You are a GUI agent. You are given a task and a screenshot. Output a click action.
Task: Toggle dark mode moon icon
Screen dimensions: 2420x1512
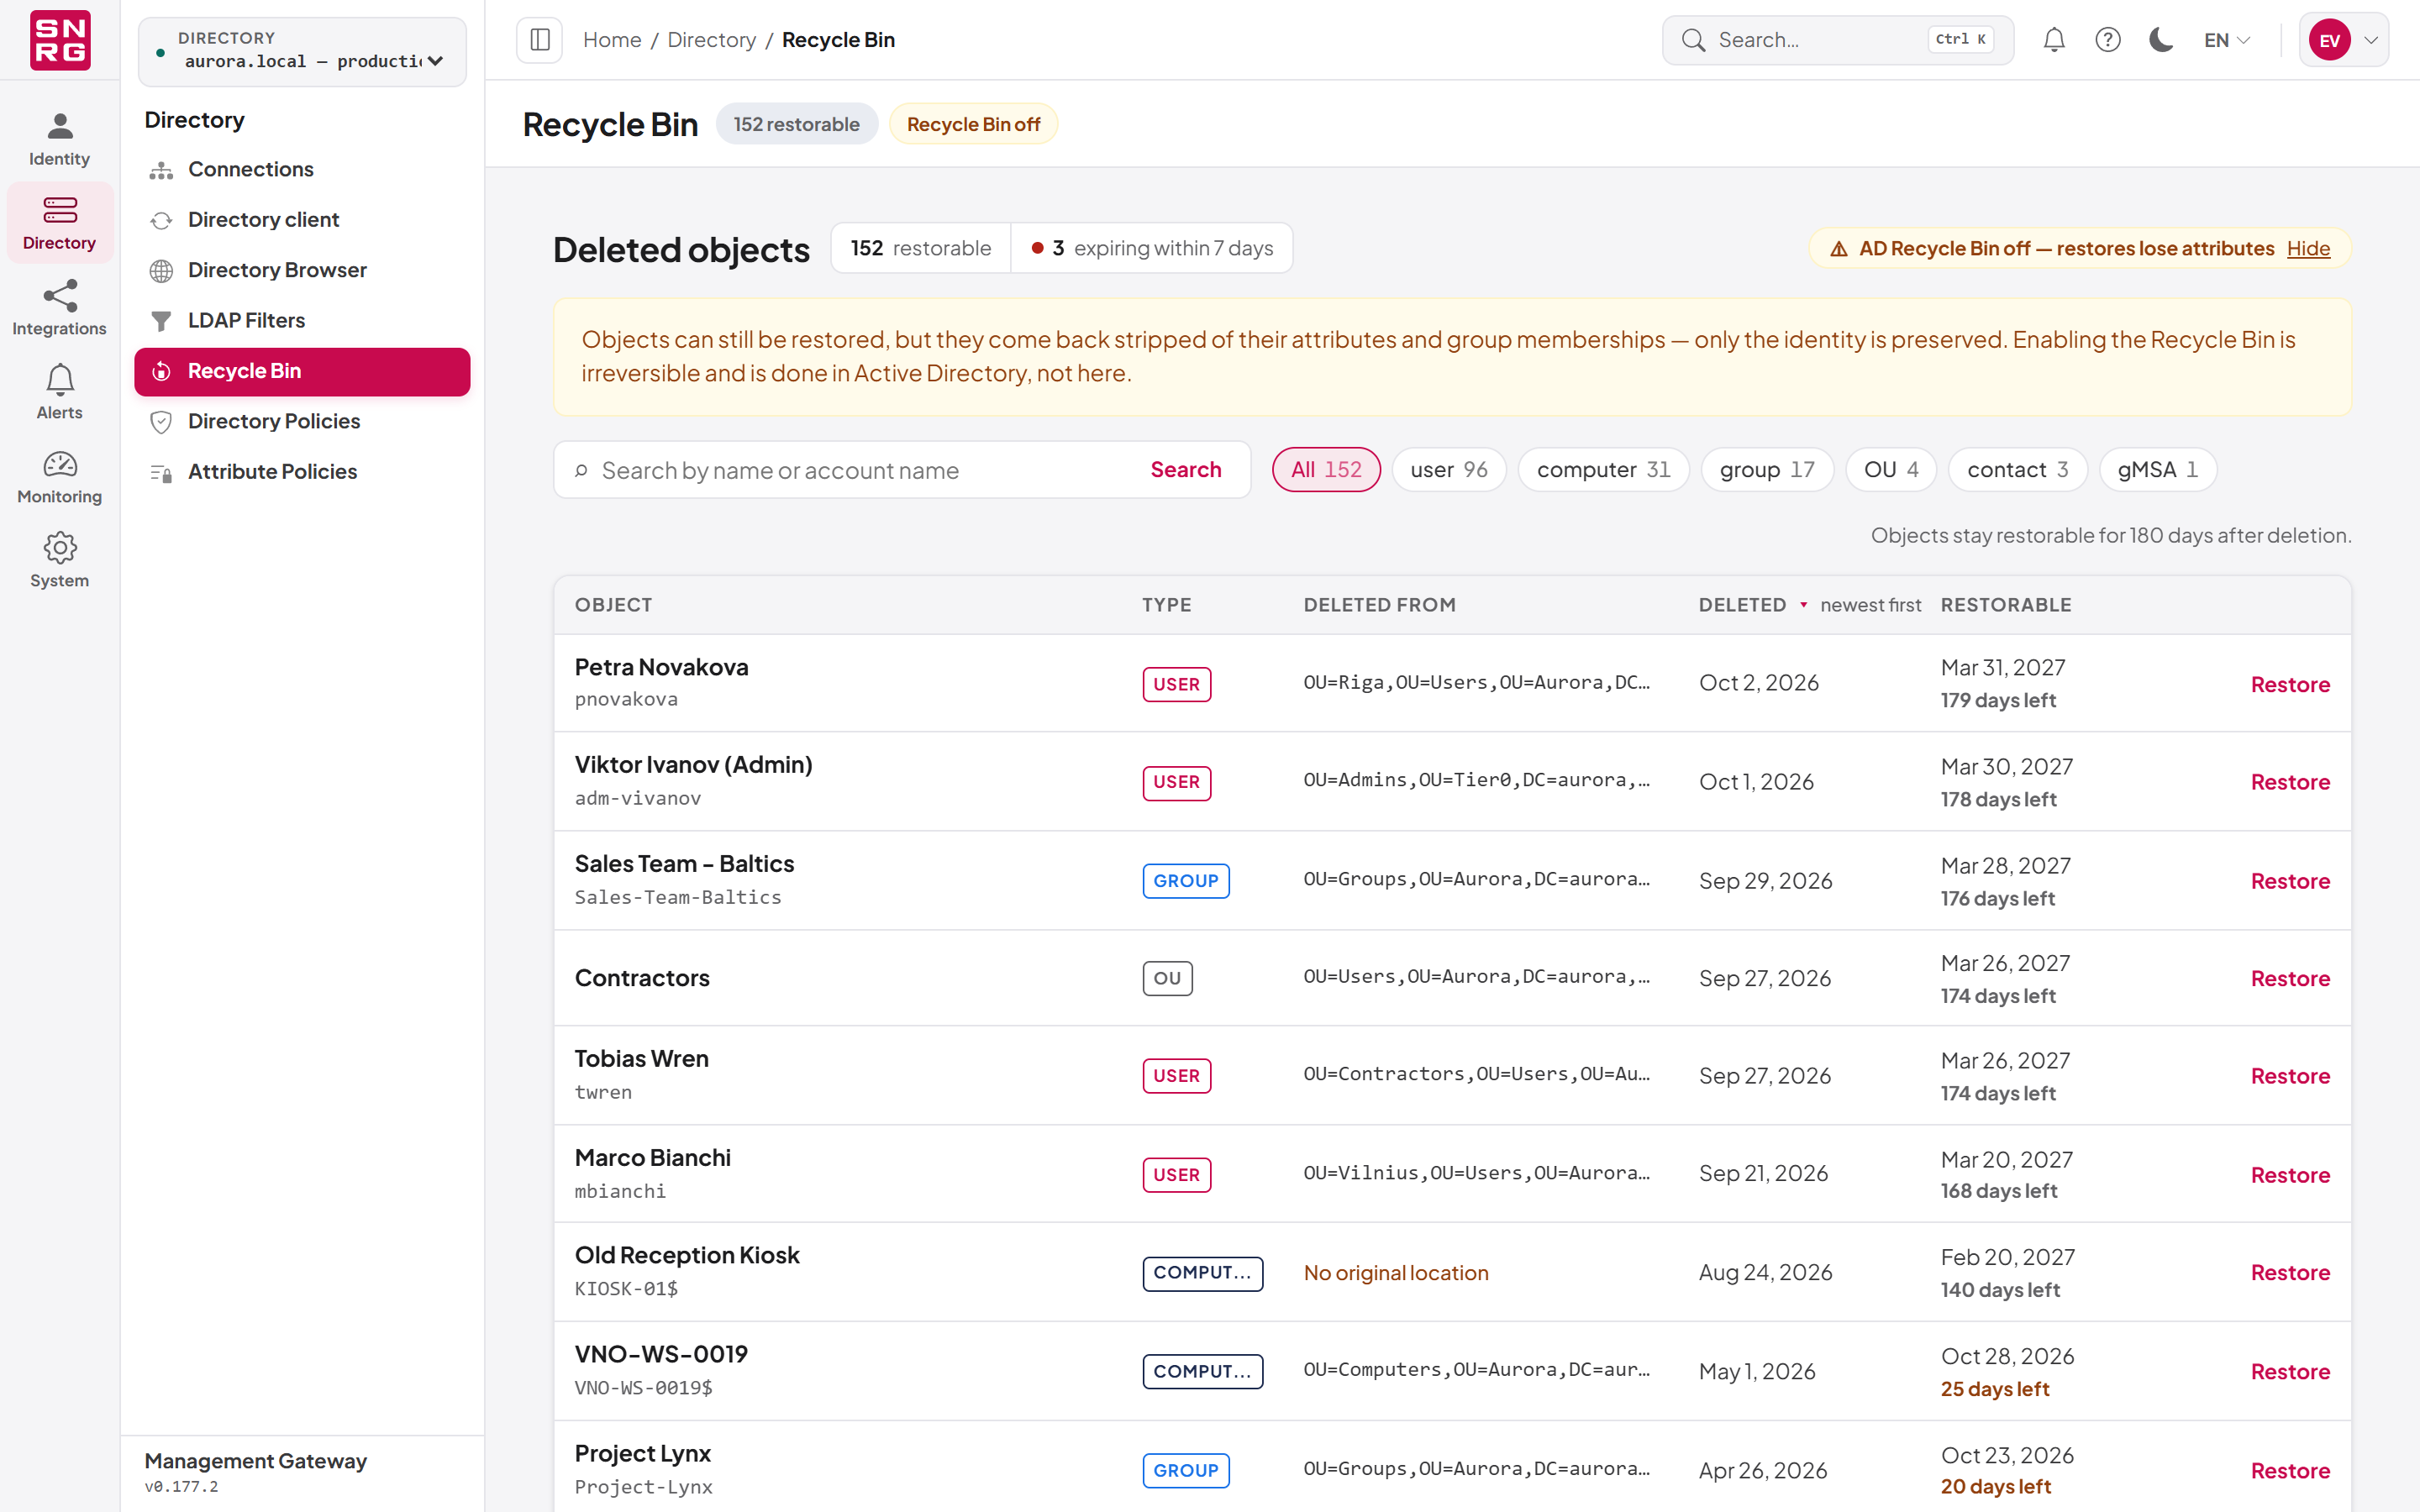pos(2161,40)
